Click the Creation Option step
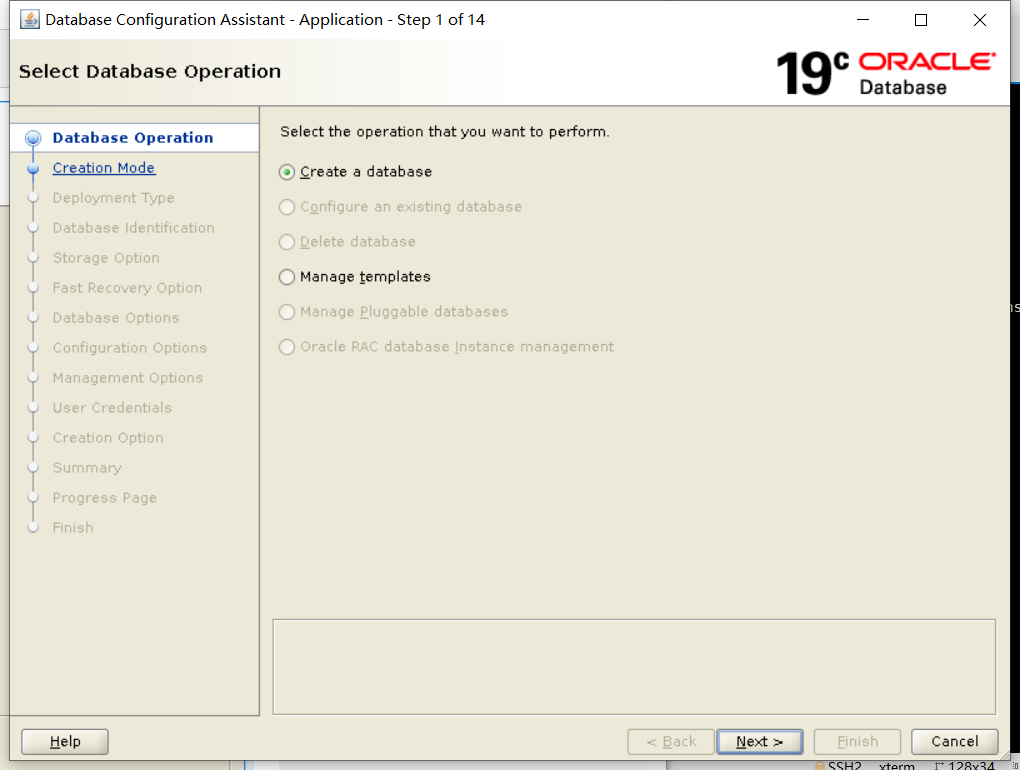Image resolution: width=1020 pixels, height=770 pixels. [x=108, y=438]
